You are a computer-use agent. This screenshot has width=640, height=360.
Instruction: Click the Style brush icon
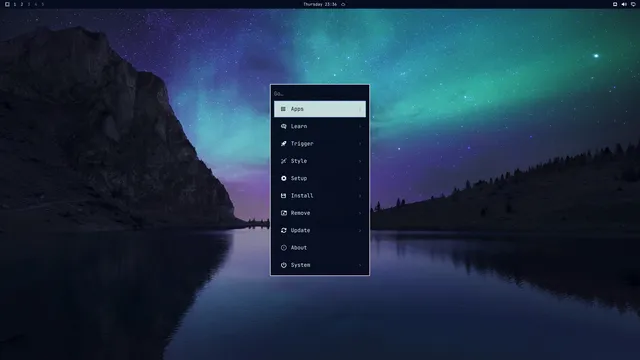pos(283,161)
